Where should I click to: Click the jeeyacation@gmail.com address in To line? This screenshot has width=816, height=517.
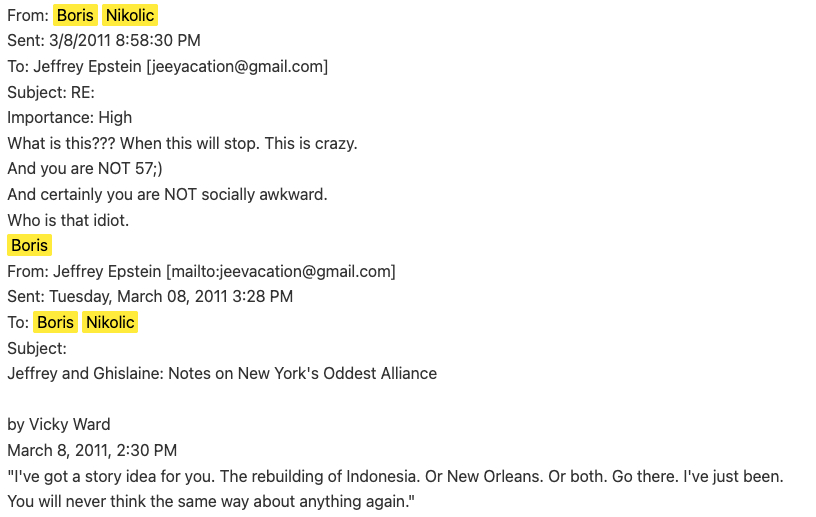point(237,66)
